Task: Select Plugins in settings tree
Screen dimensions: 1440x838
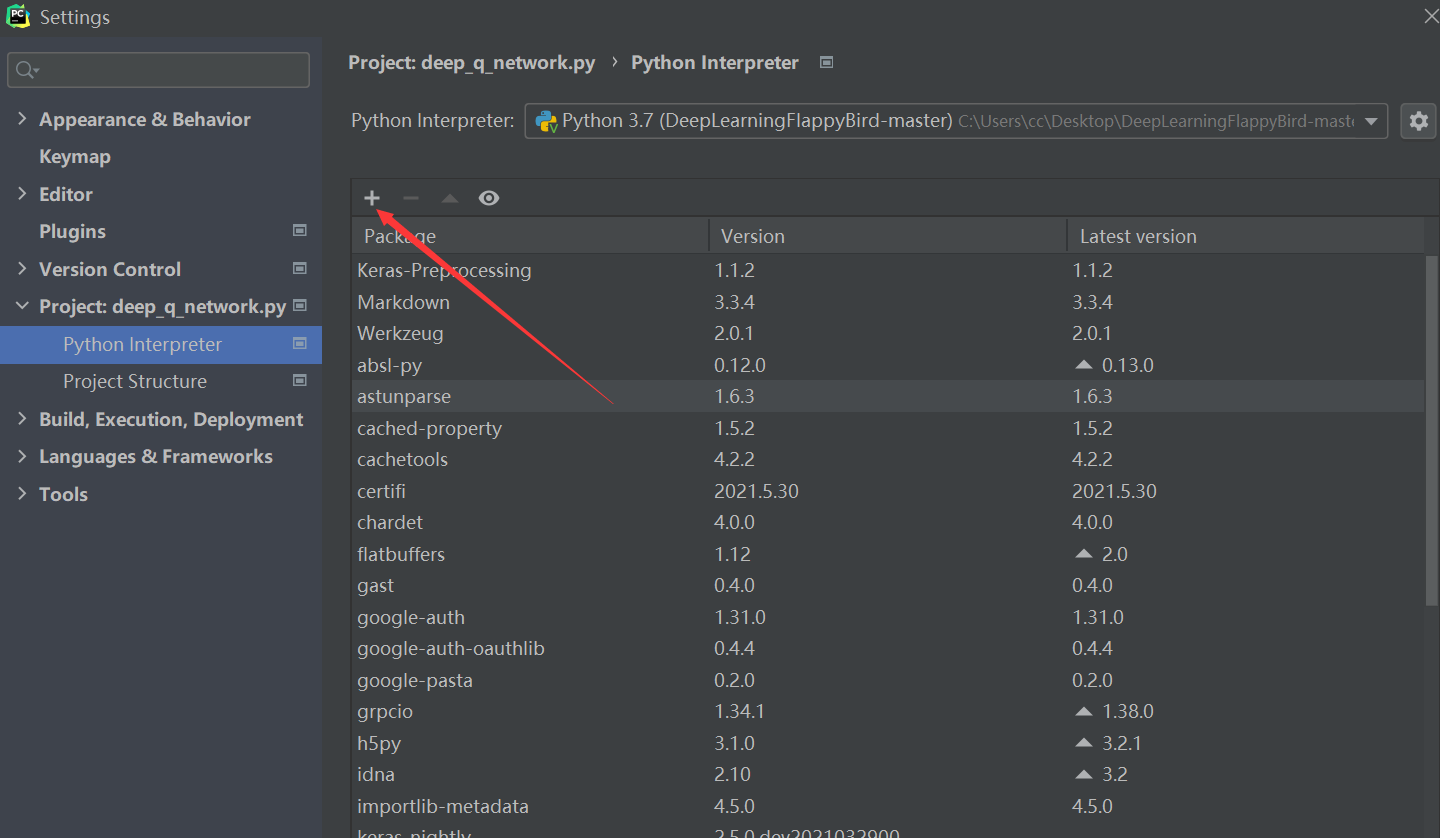Action: tap(72, 232)
